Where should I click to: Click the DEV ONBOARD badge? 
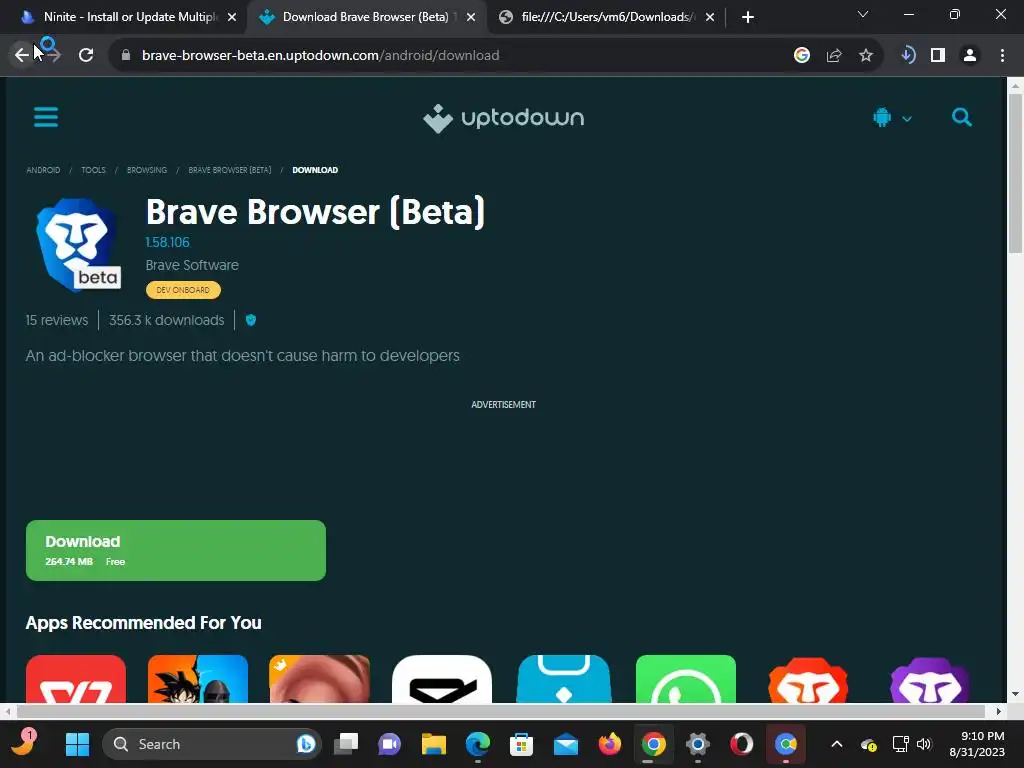[183, 290]
